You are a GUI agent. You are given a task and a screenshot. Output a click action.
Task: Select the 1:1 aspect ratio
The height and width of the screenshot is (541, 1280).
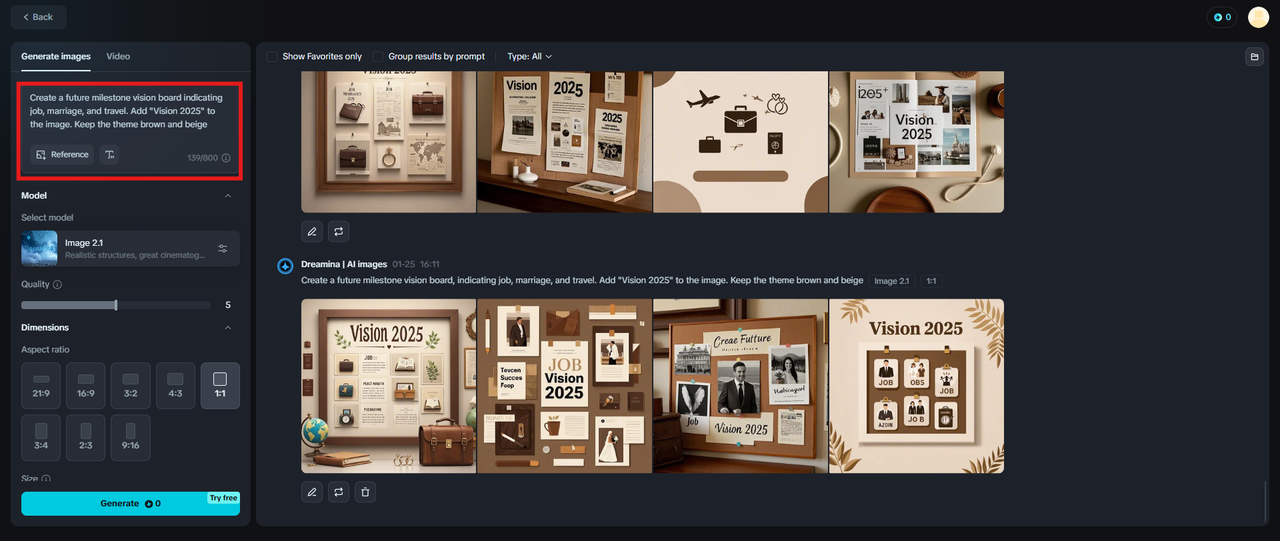click(220, 386)
